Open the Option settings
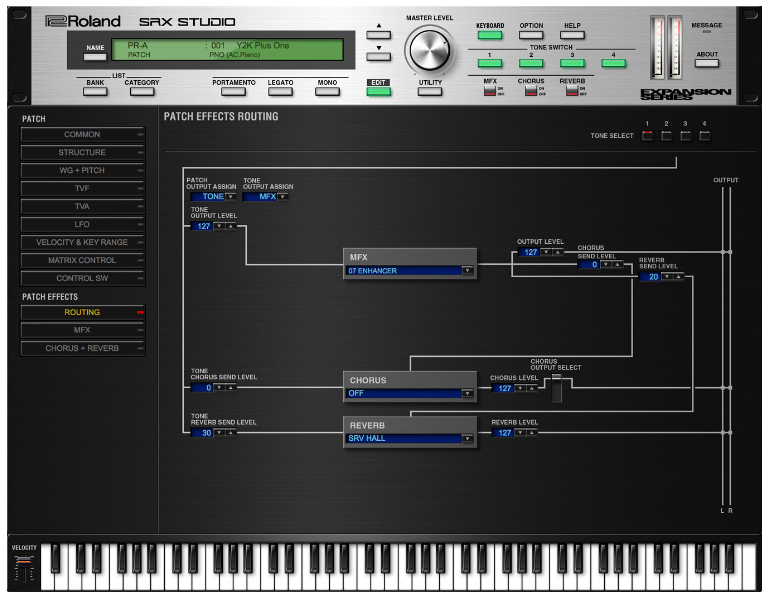773x600 pixels. click(531, 35)
